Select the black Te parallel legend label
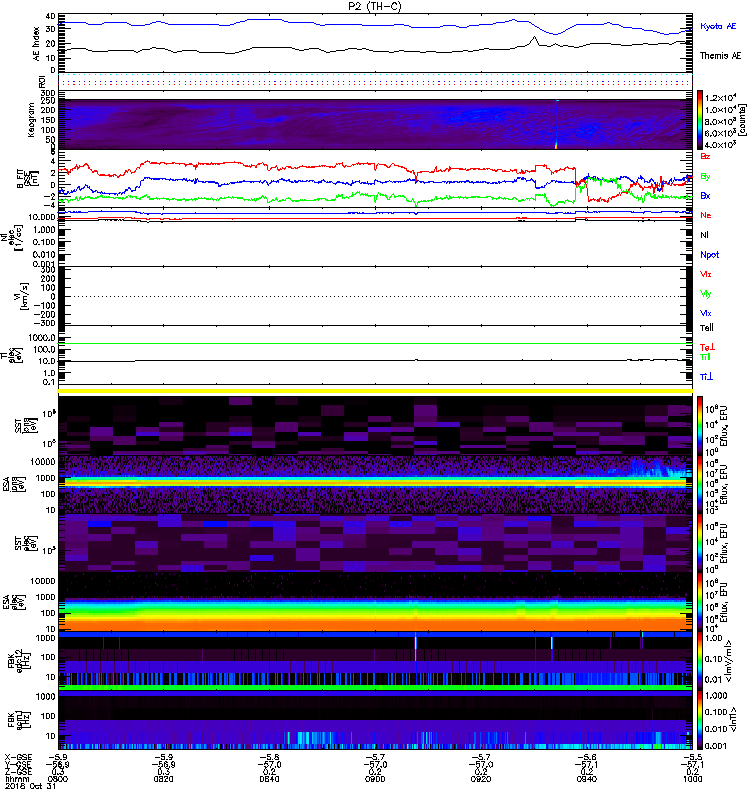This screenshot has width=750, height=800. pos(707,328)
